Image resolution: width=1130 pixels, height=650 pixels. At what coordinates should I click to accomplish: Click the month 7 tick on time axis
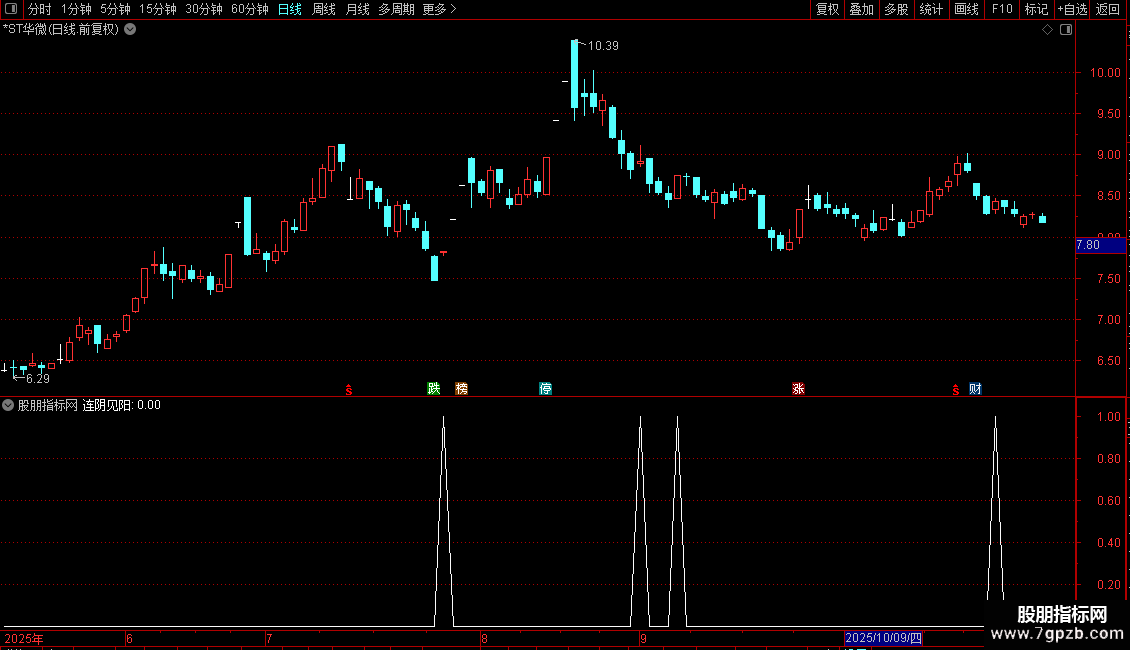tap(269, 638)
